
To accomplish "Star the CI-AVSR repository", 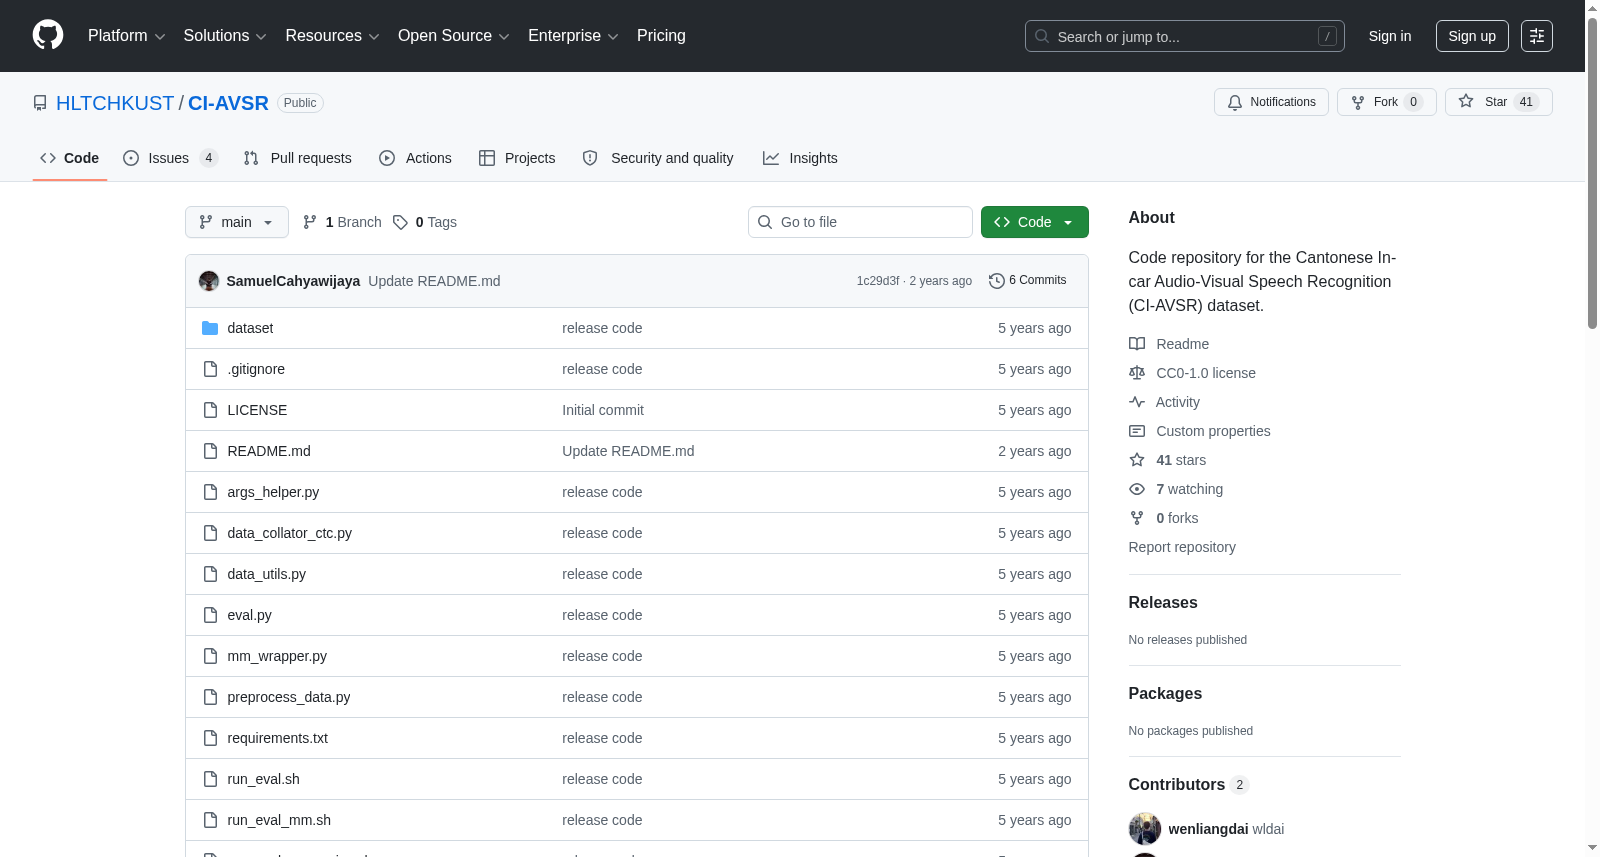I will [1499, 102].
